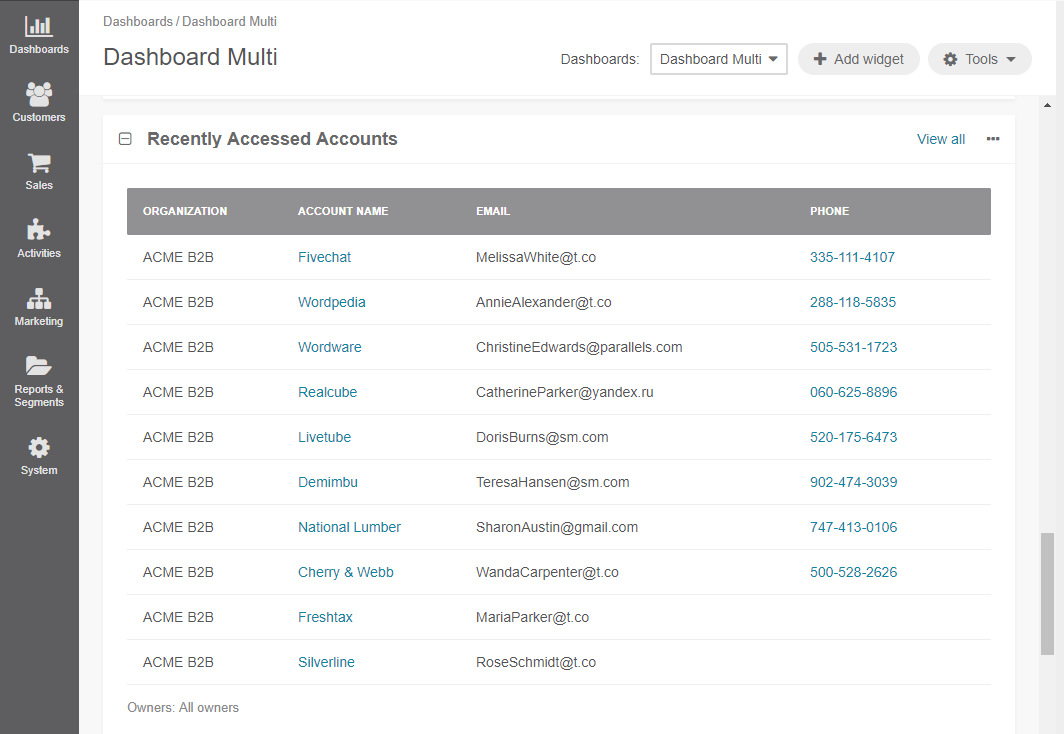Click the vertical scrollbar thumb

(1047, 594)
